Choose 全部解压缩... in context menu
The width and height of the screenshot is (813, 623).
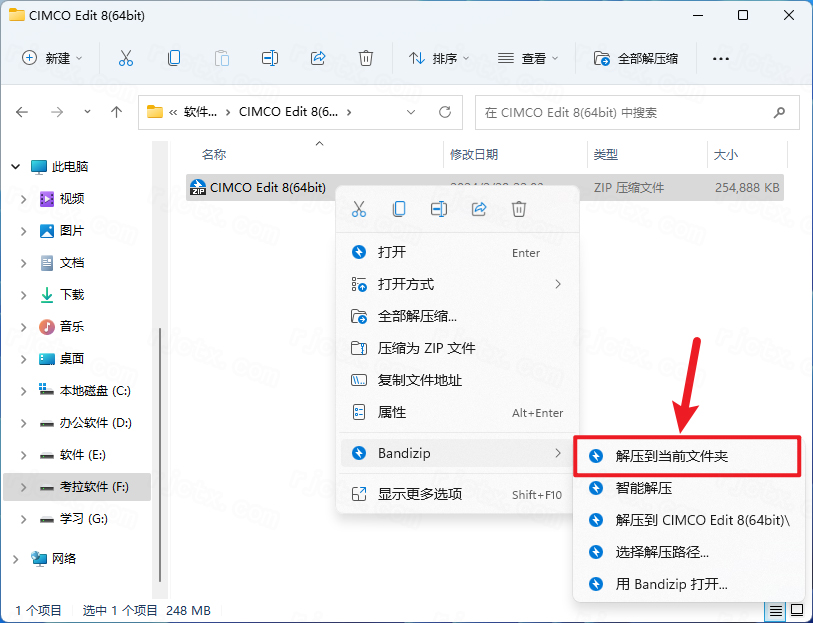457,316
